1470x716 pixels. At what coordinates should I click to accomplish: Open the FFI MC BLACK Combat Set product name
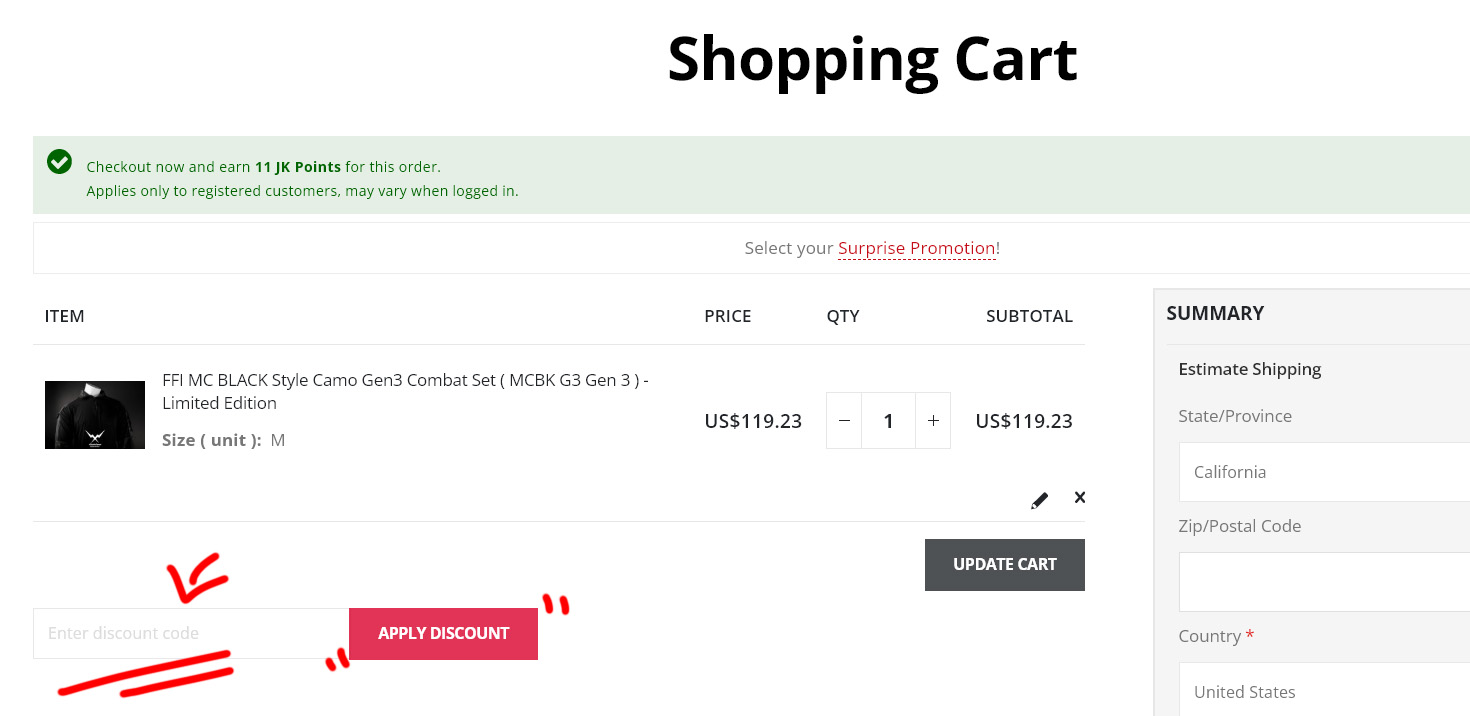[x=405, y=391]
